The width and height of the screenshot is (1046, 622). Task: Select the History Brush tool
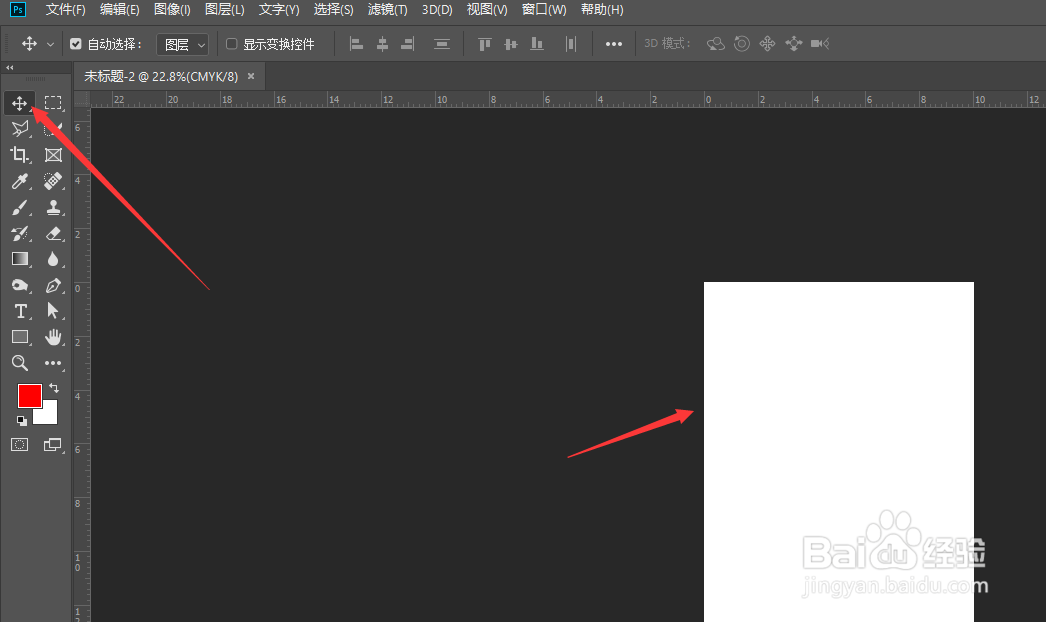20,234
